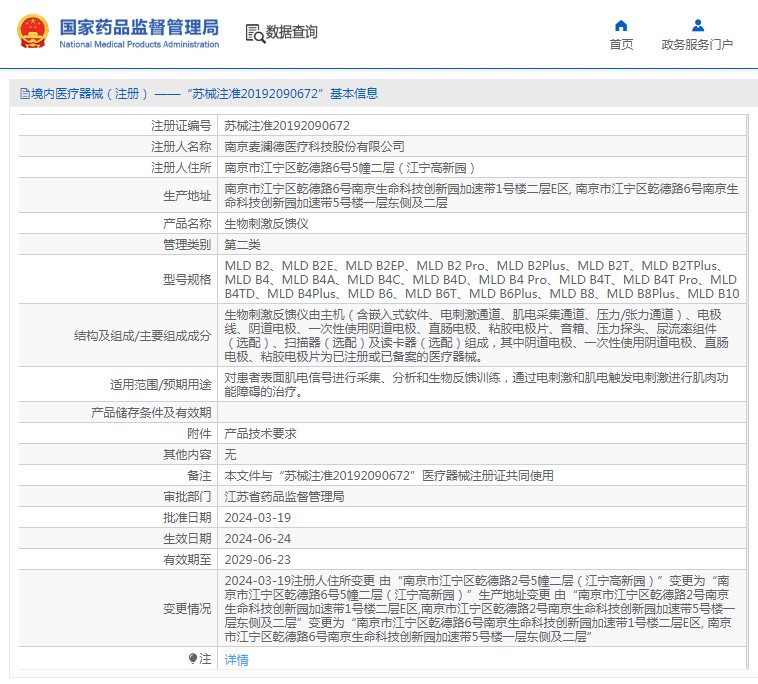Click the effective date 2024-06-24
The width and height of the screenshot is (758, 684).
258,538
